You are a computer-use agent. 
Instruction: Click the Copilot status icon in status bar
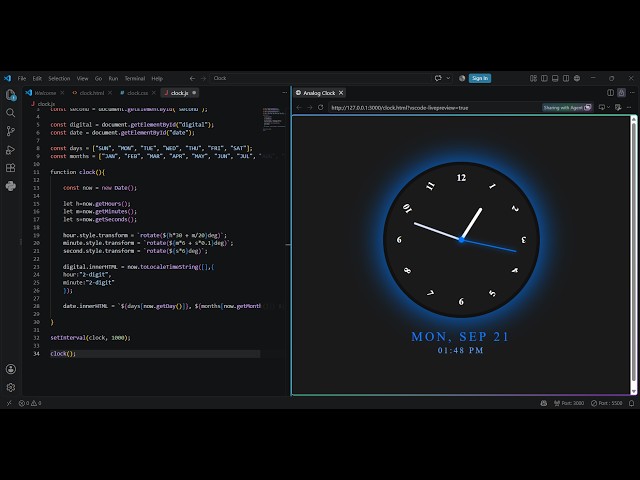544,403
